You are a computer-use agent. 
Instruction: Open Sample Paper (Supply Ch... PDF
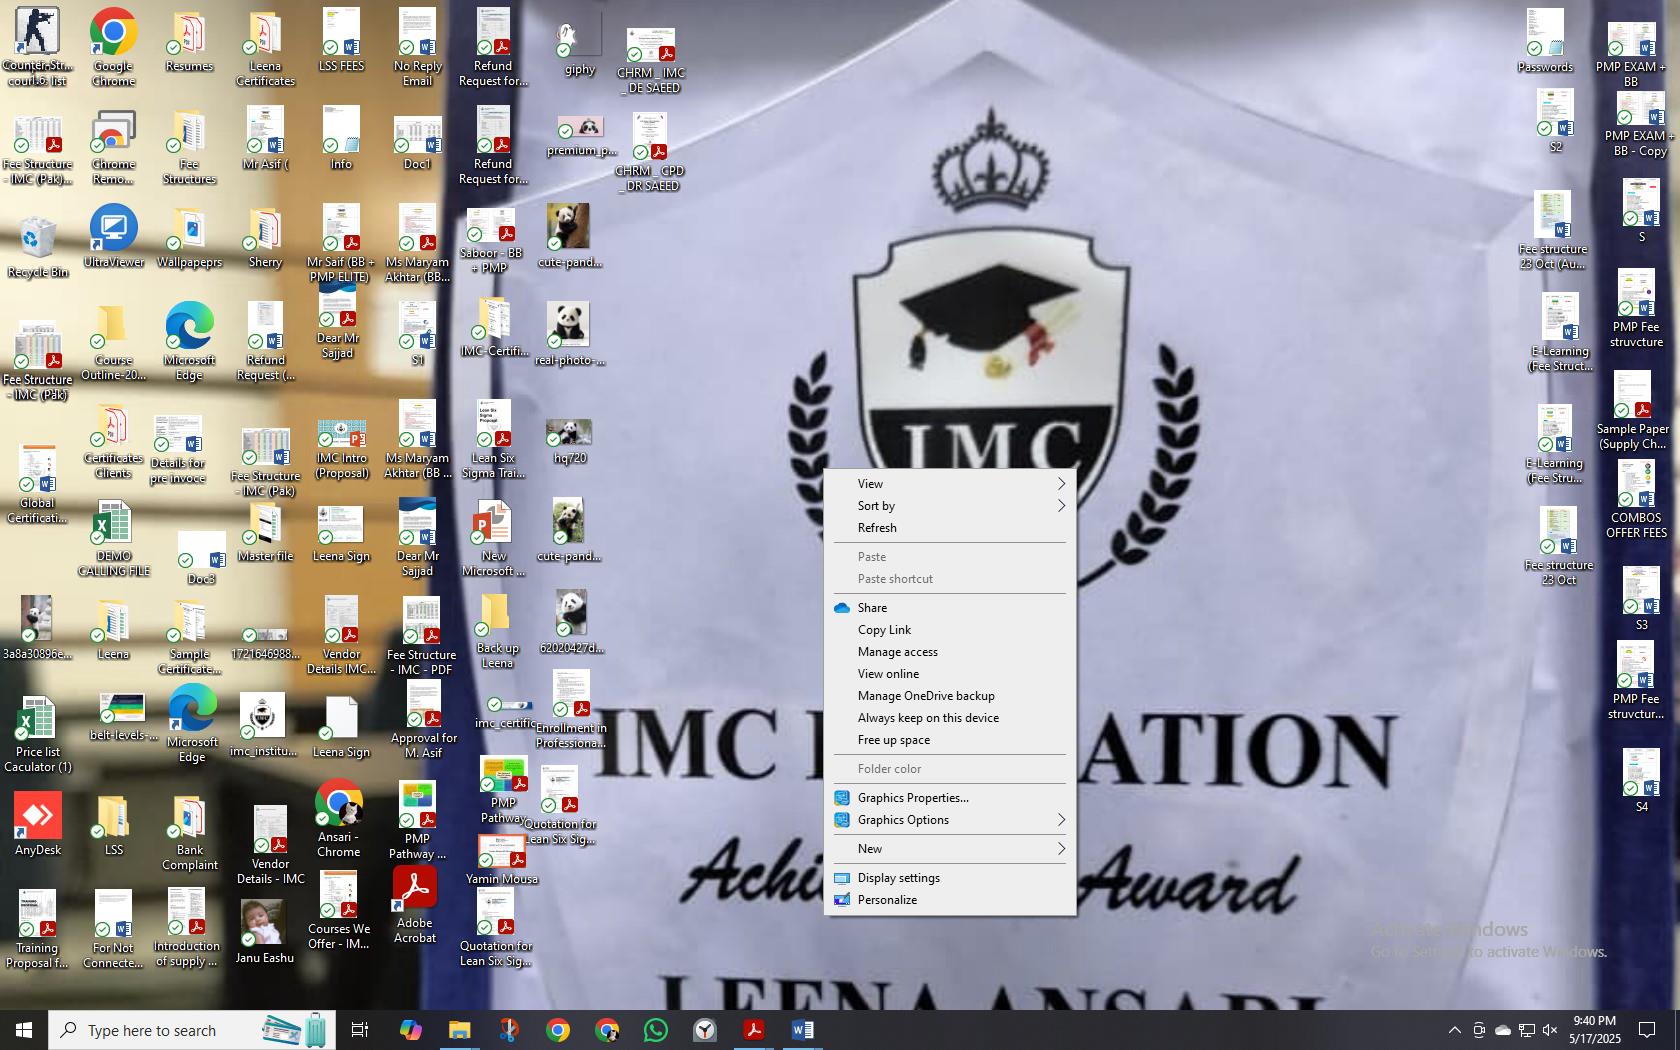pyautogui.click(x=1632, y=411)
